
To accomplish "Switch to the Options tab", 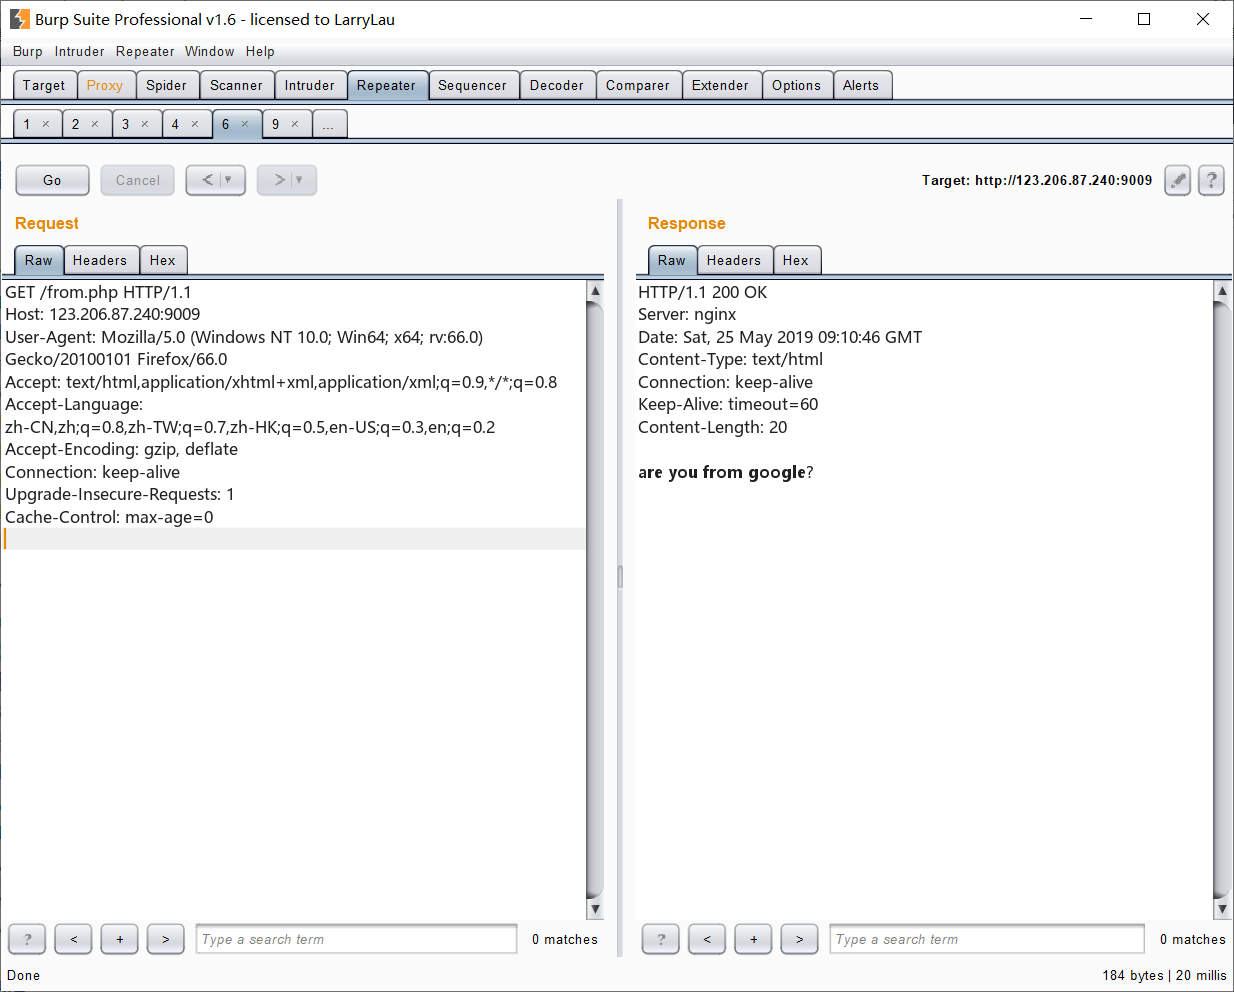I will pyautogui.click(x=796, y=85).
